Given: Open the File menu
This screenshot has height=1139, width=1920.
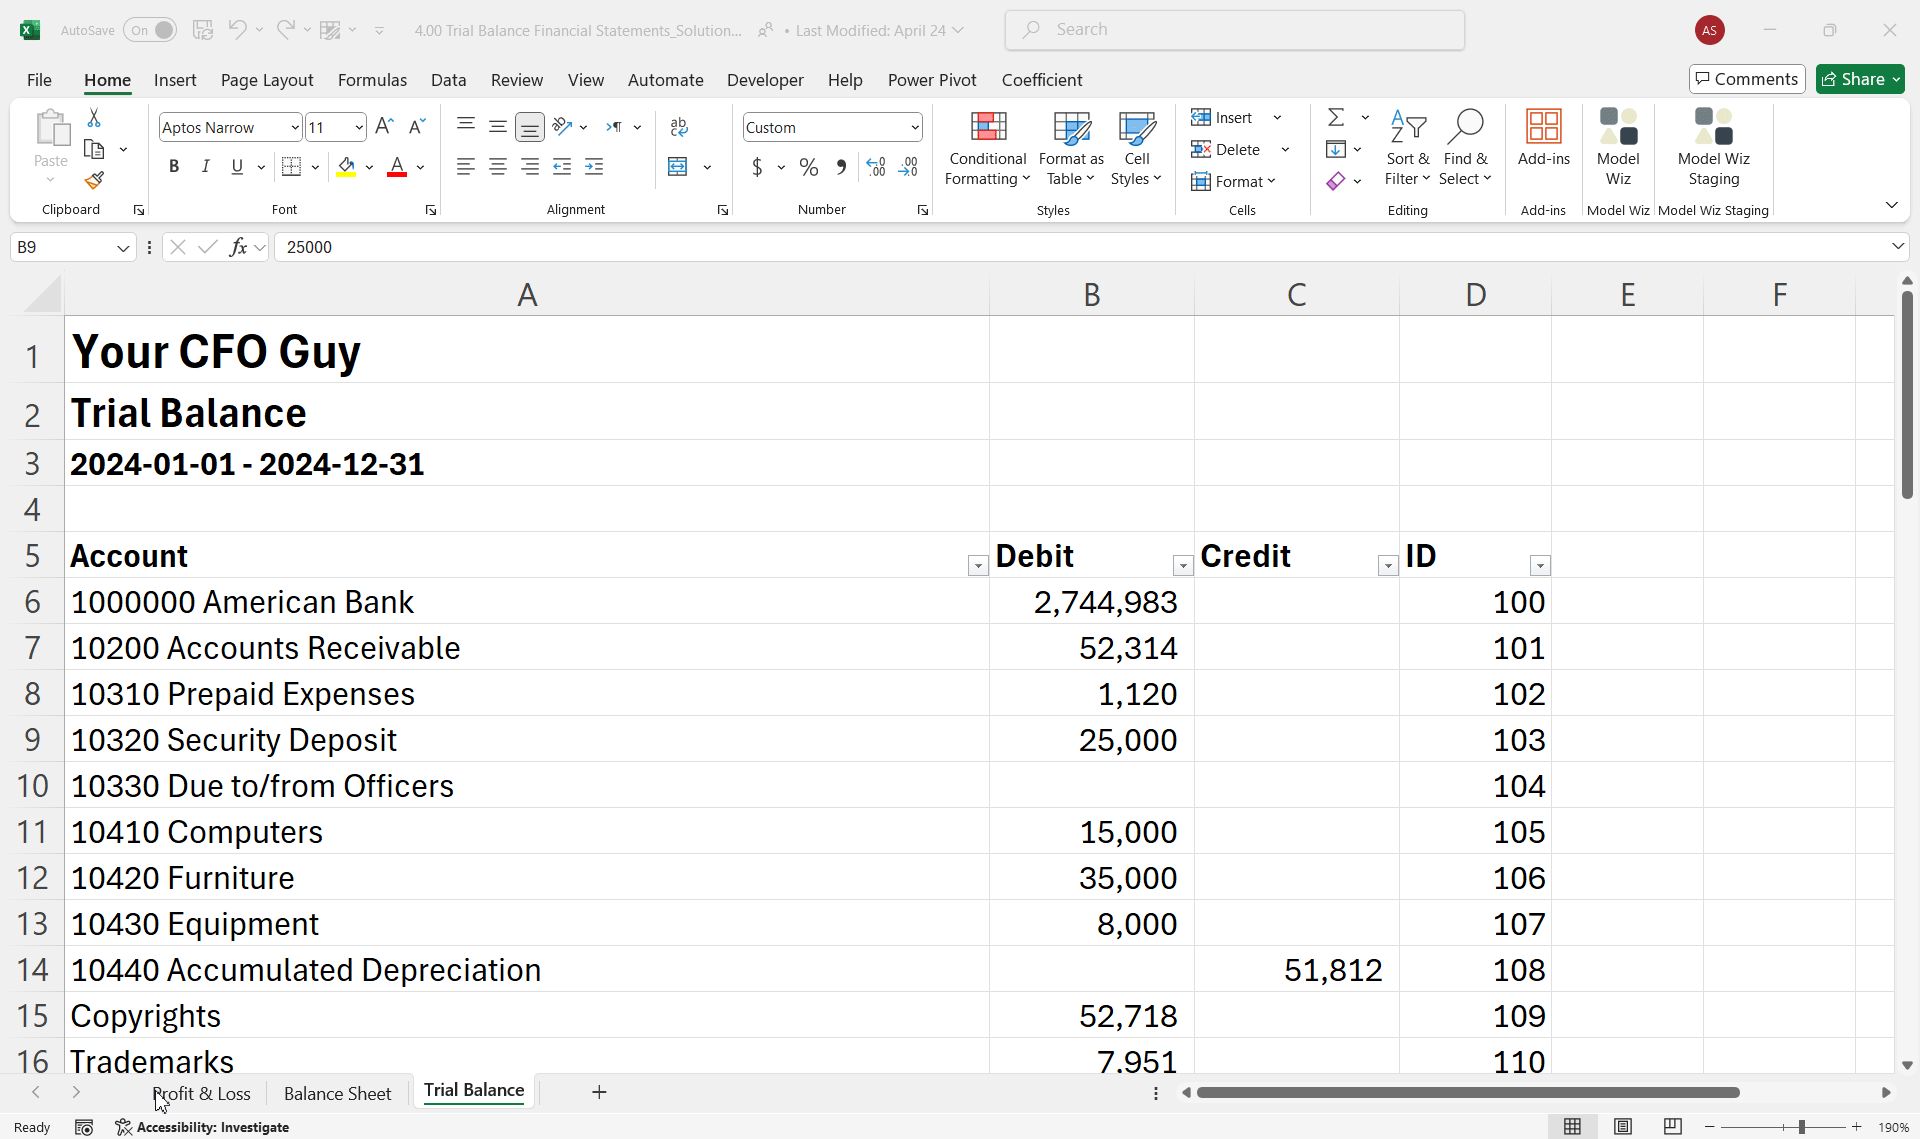Looking at the screenshot, I should tap(39, 80).
